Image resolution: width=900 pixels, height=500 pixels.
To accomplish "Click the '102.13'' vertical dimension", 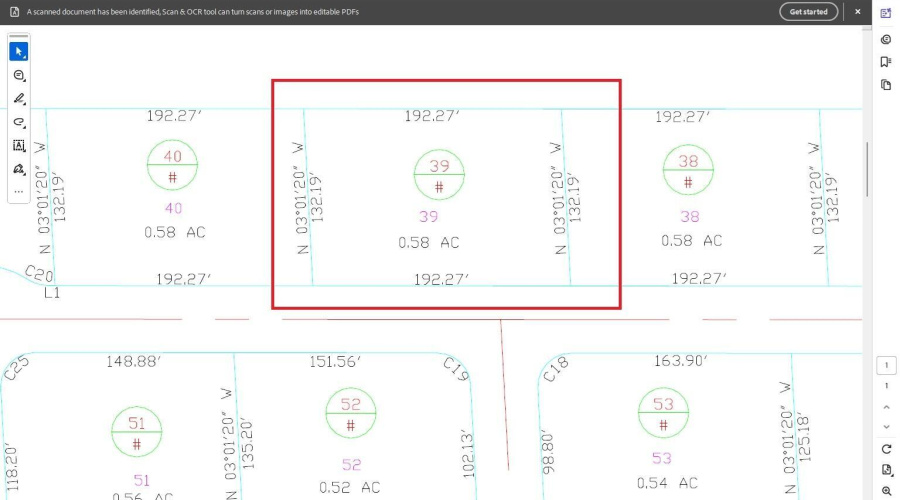I will [468, 454].
